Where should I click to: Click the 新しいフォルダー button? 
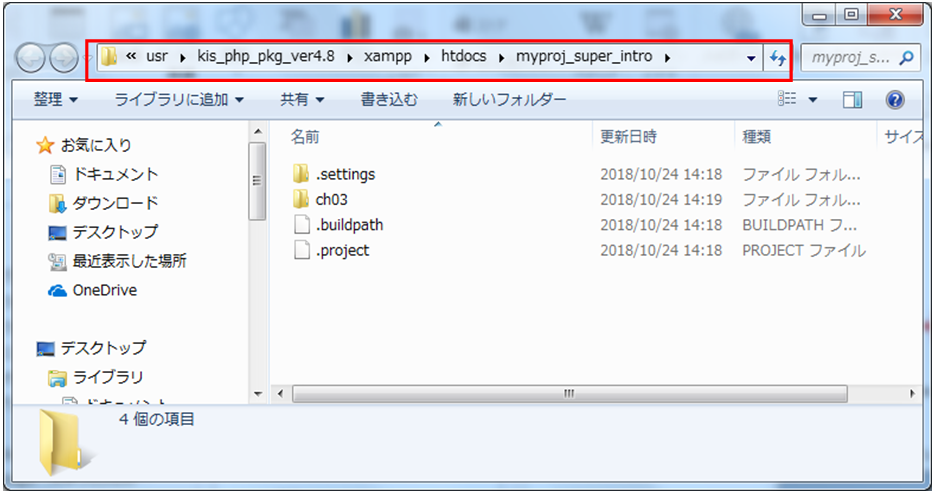[x=509, y=100]
